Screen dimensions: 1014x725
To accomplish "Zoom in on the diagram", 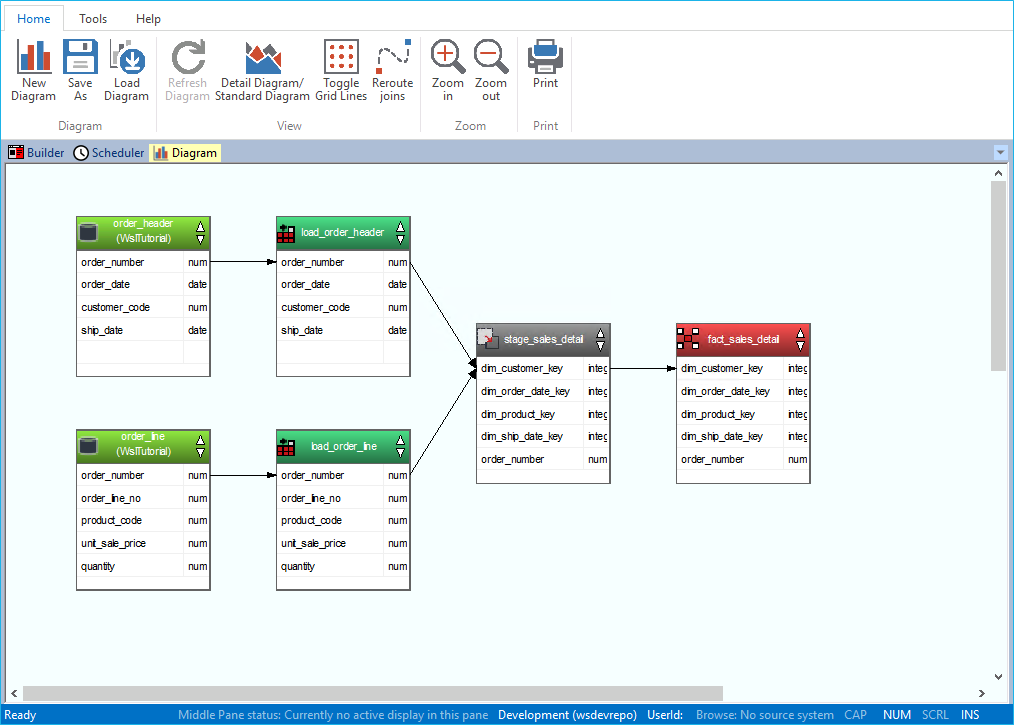I will tap(448, 70).
